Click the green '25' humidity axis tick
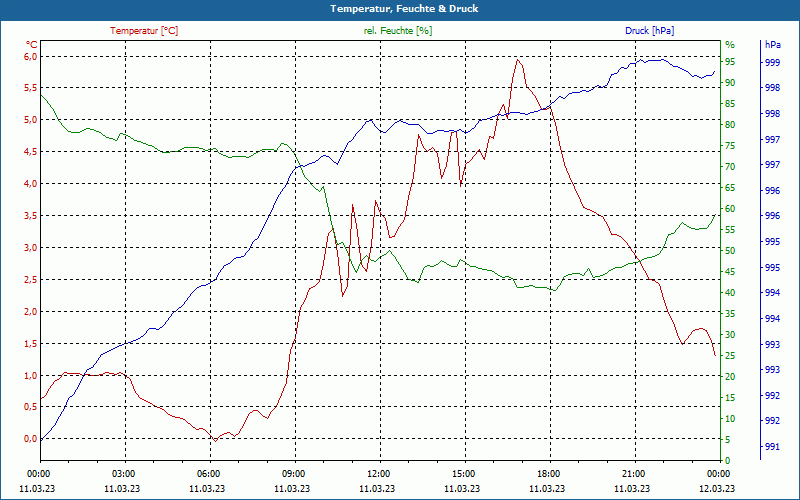This screenshot has height=500, width=800. click(x=730, y=356)
